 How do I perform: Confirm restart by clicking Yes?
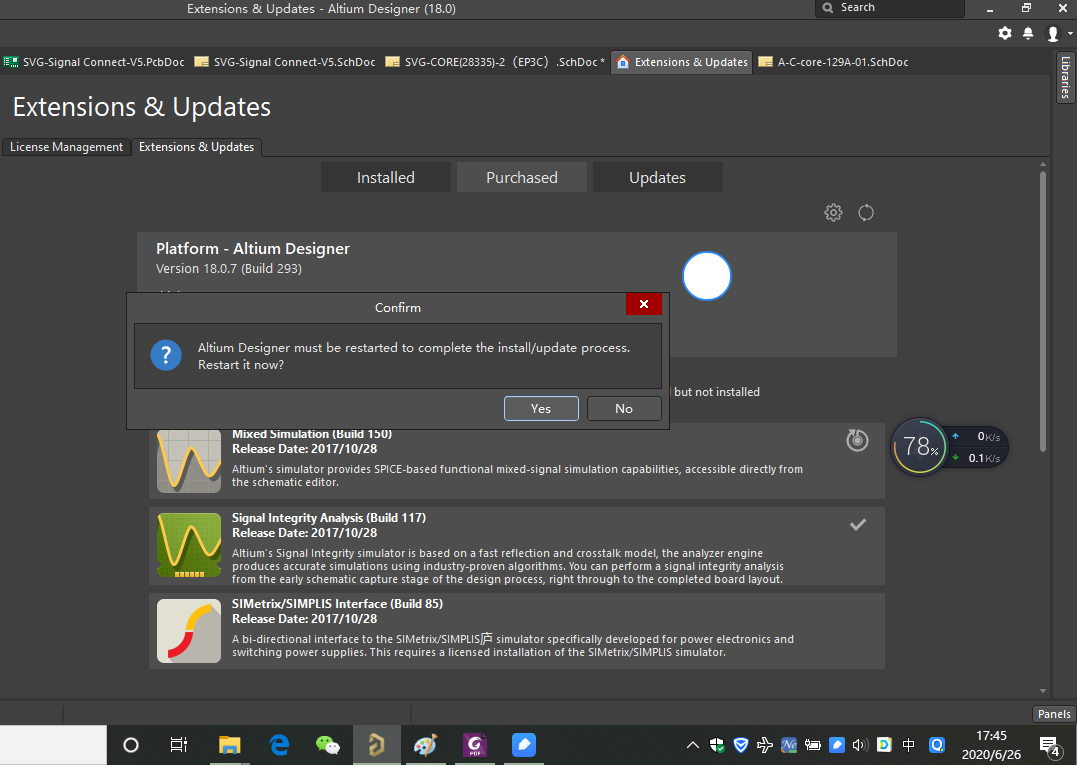pos(541,409)
